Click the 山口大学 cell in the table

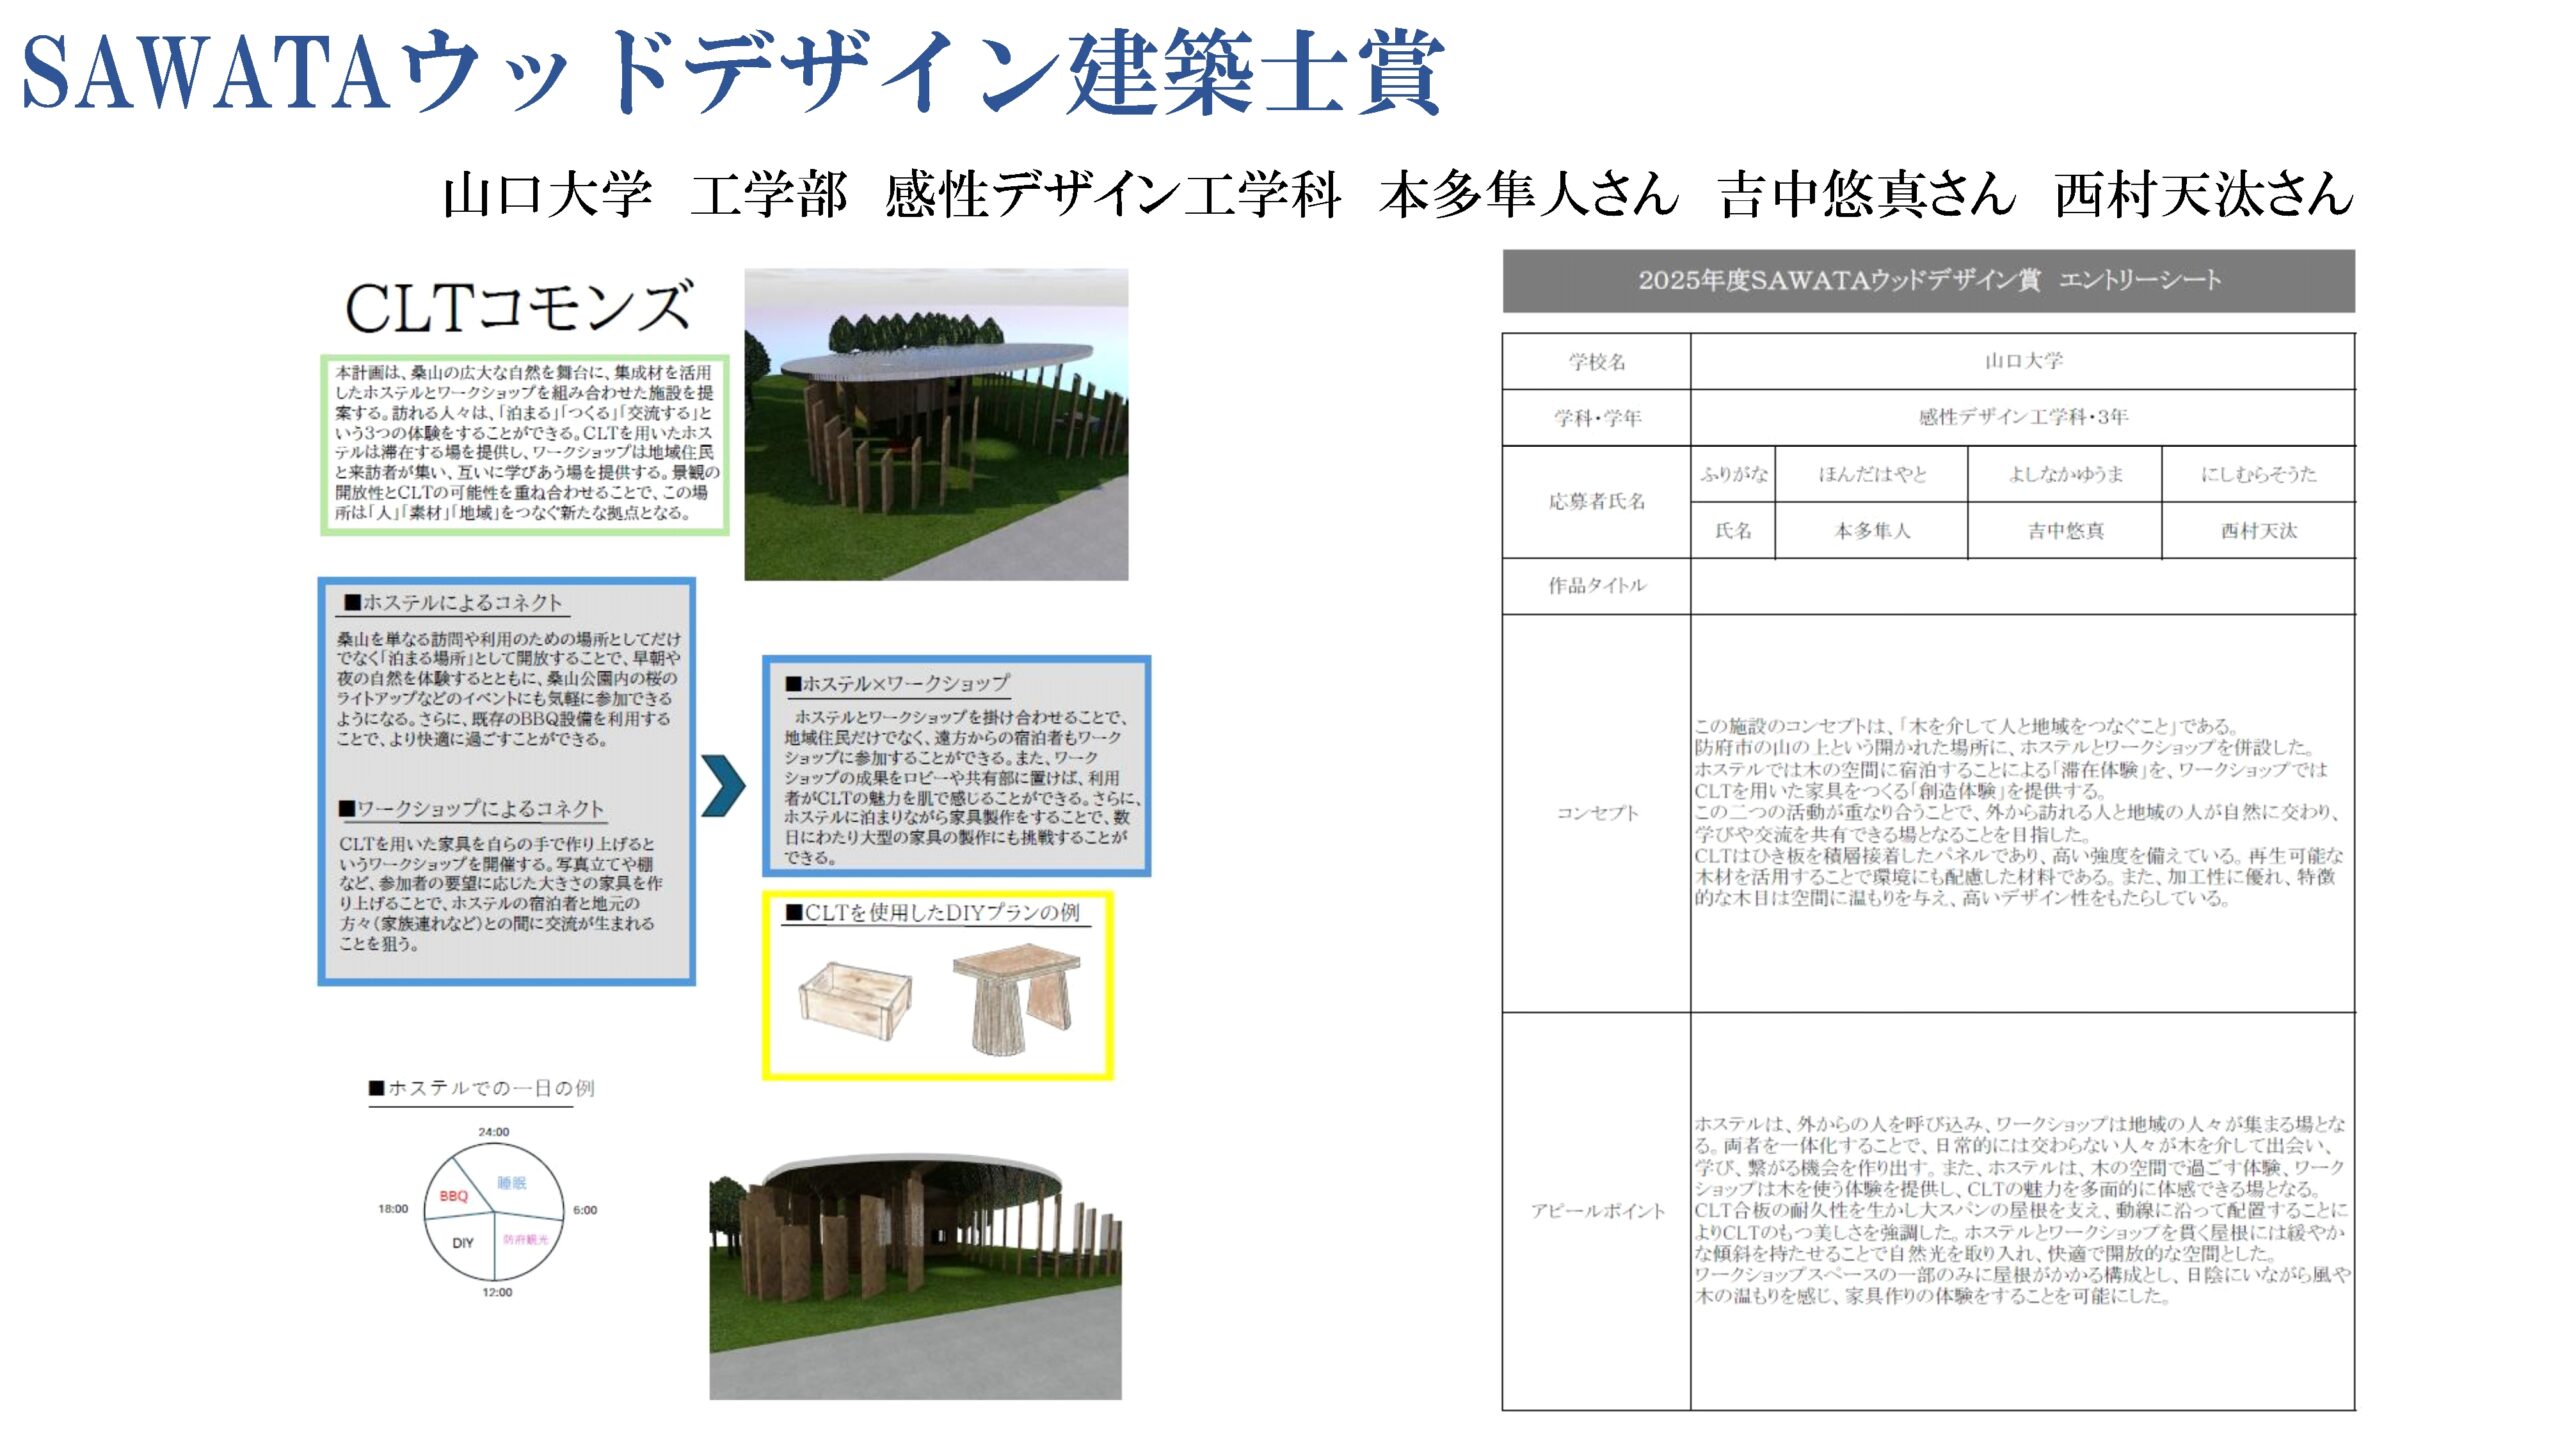(x=2022, y=361)
